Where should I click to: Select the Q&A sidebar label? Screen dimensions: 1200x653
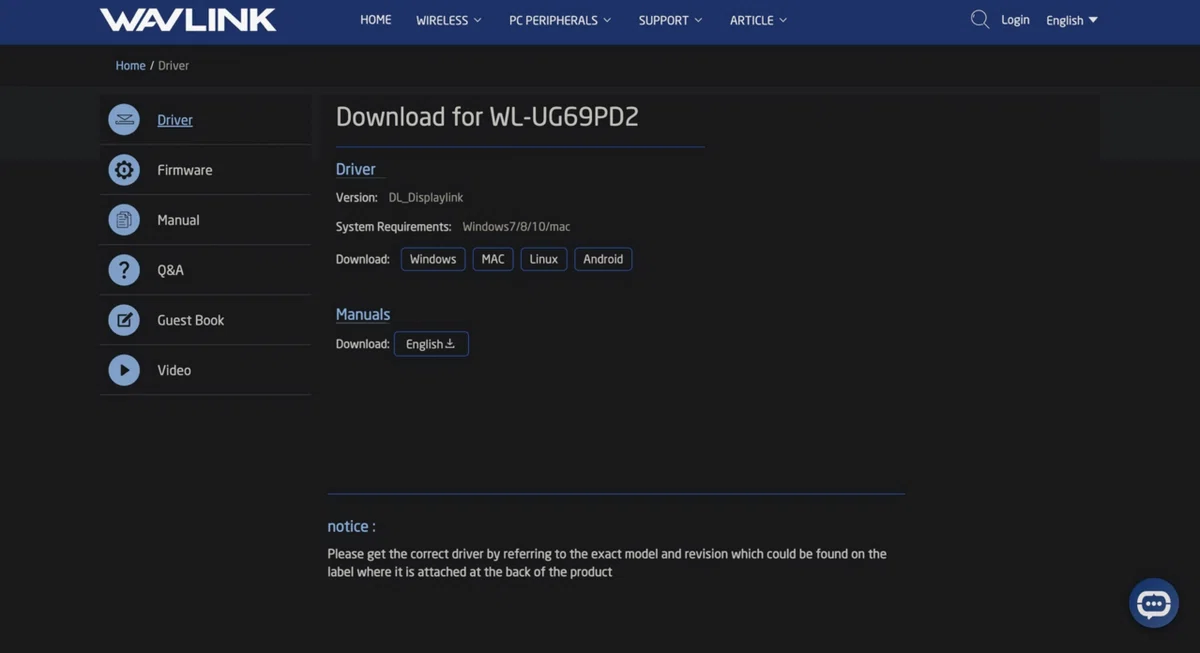click(x=170, y=270)
